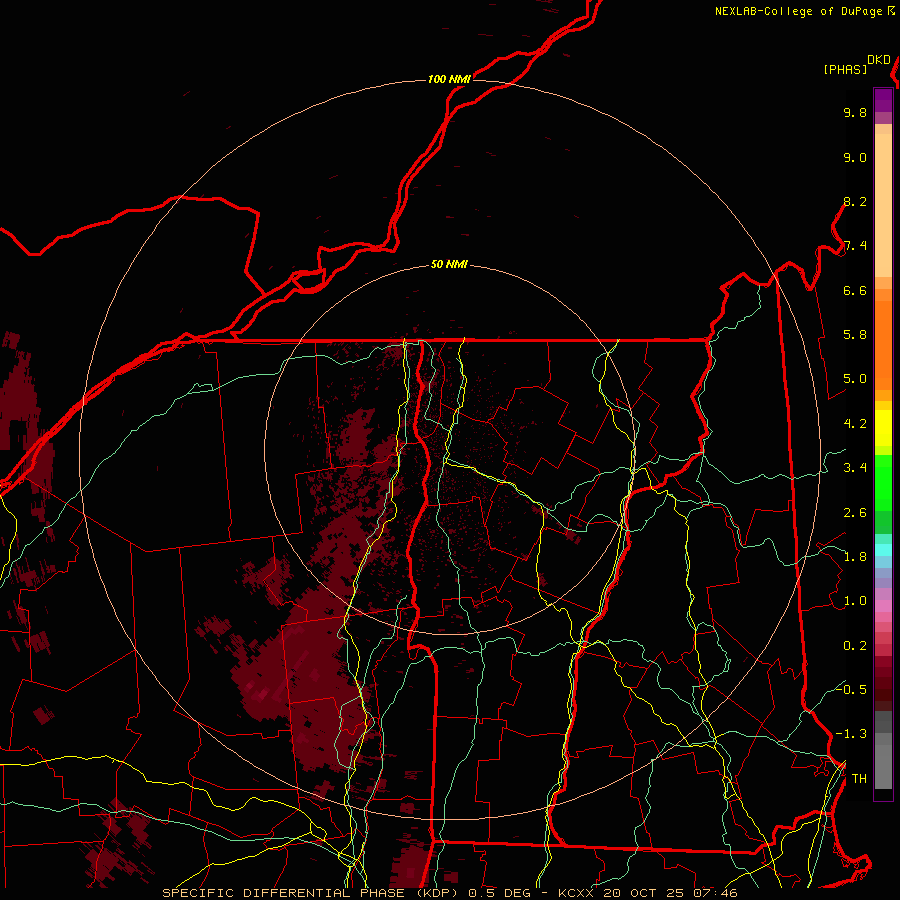Click the 1.8 legend value
Screen dimensions: 900x900
pyautogui.click(x=855, y=557)
